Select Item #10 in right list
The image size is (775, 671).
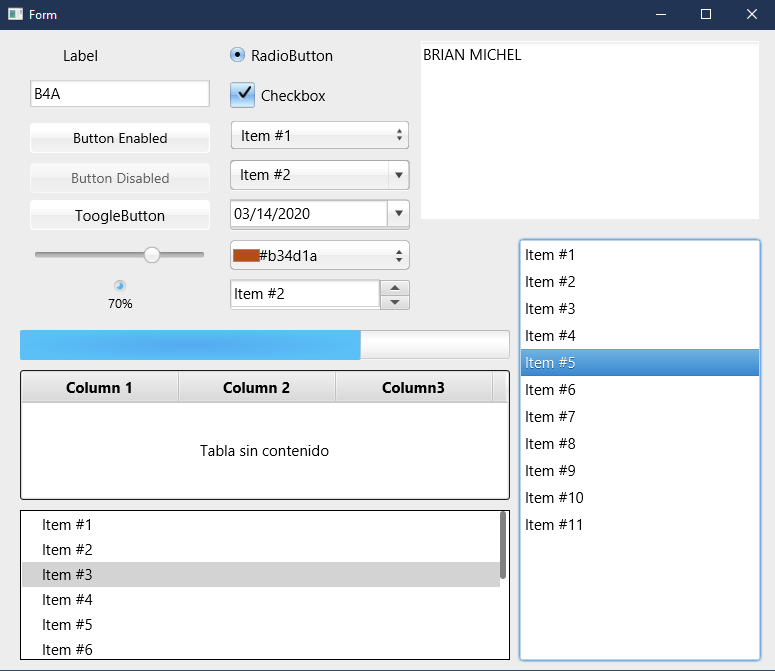[640, 498]
